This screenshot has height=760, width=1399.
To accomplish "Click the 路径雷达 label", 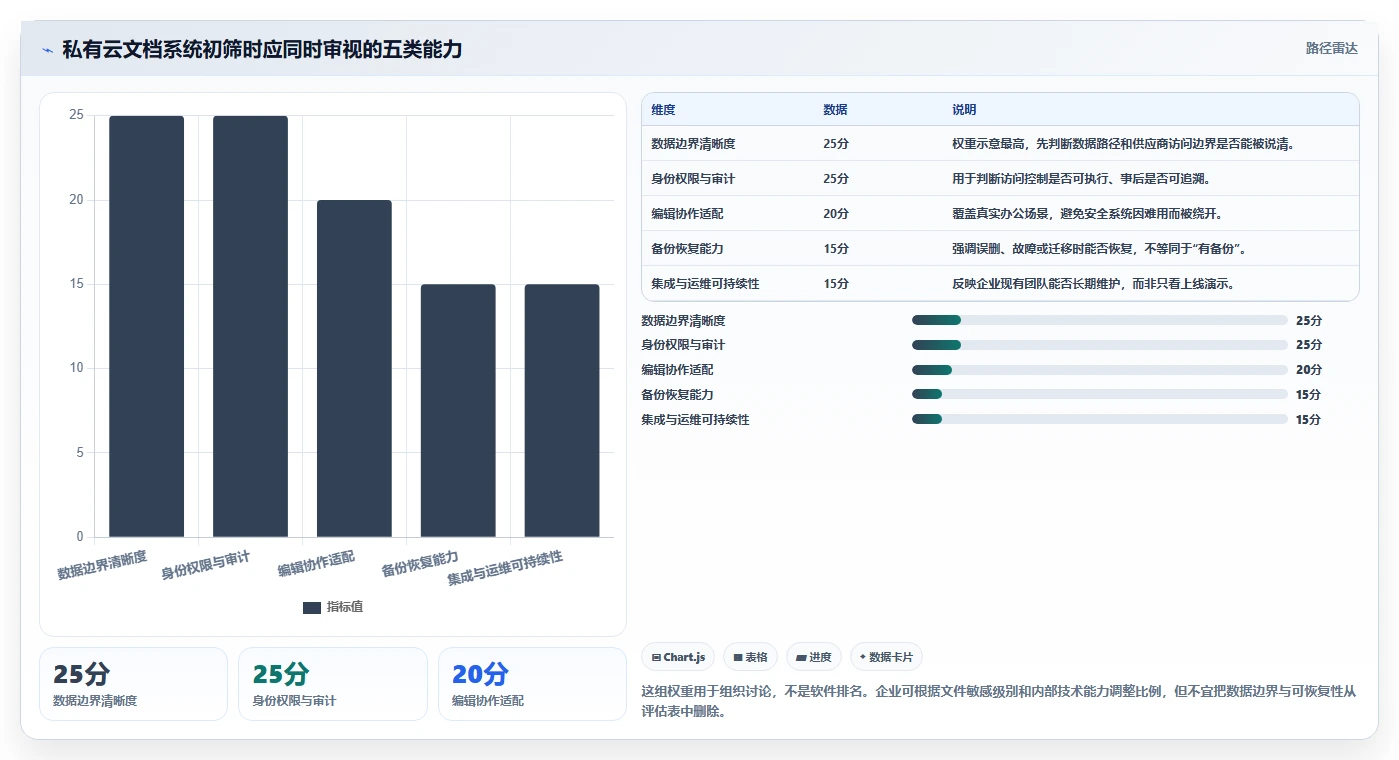I will [1331, 48].
